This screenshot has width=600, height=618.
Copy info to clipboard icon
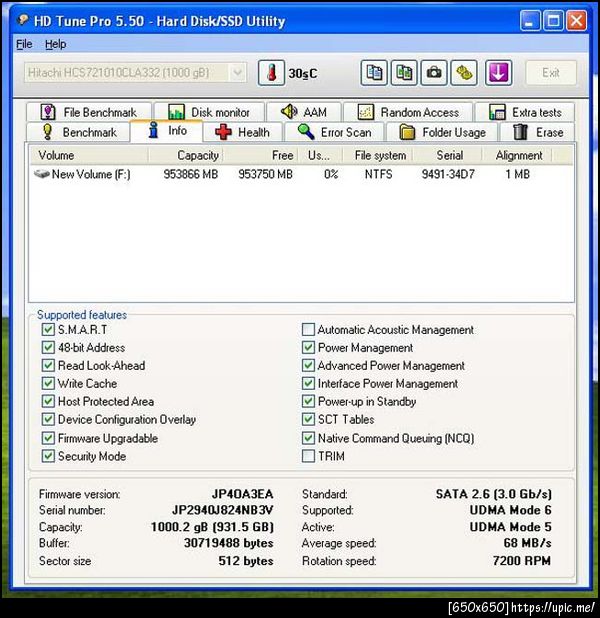click(x=374, y=73)
